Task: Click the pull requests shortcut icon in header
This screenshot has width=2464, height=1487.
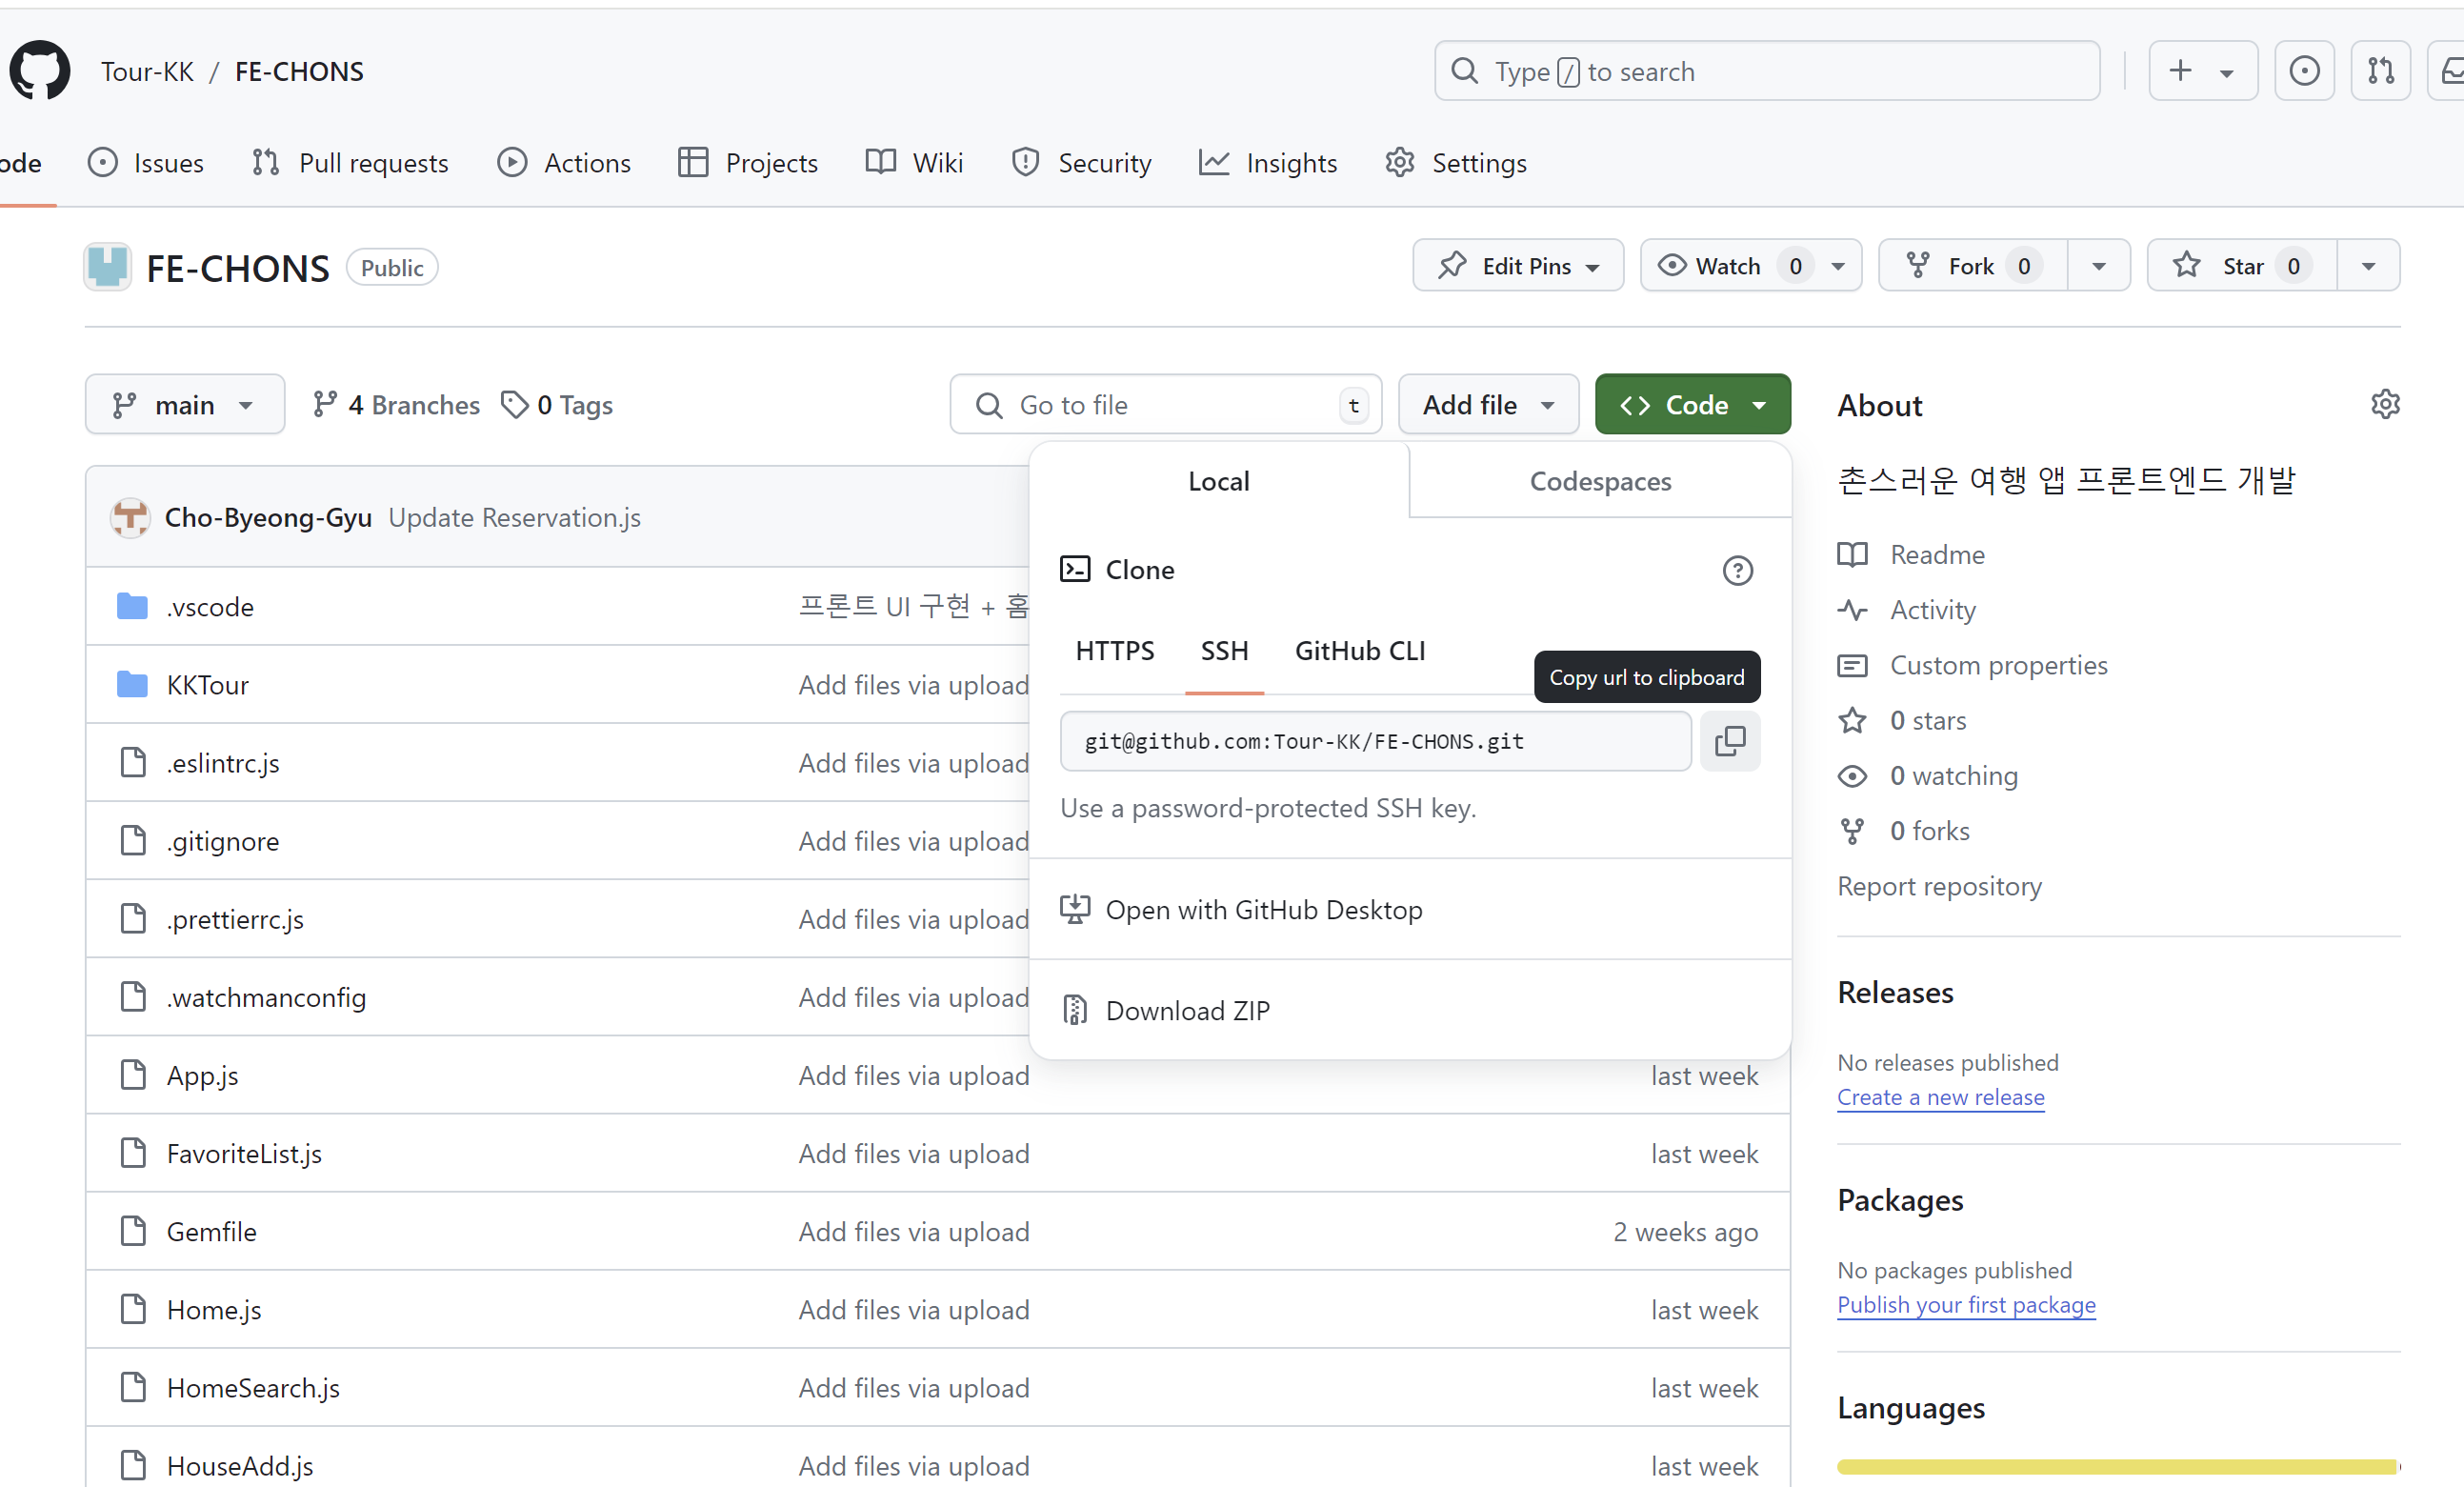Action: [2380, 71]
